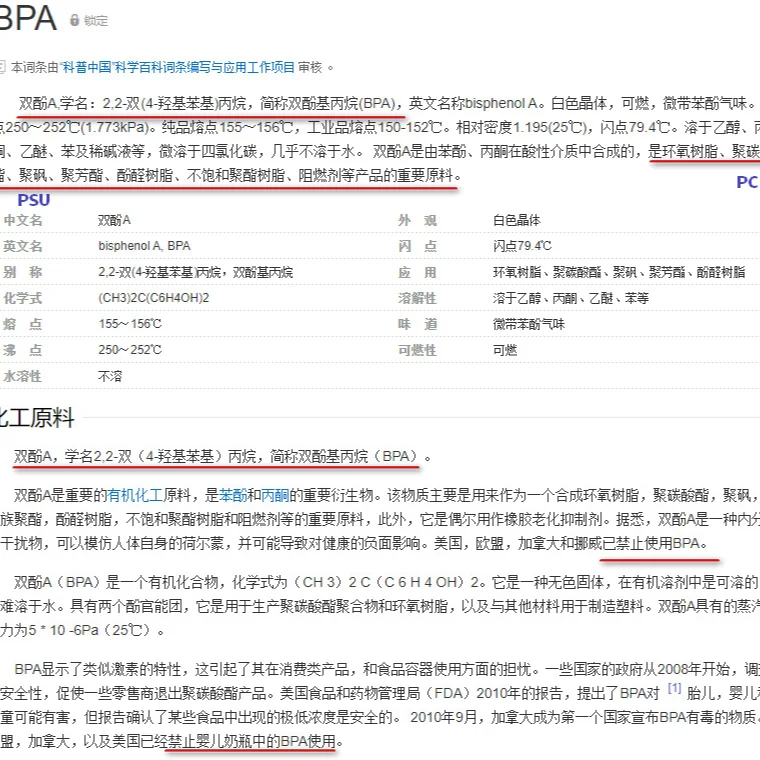Click the 应用 field label
Image resolution: width=760 pixels, height=760 pixels.
pos(417,272)
